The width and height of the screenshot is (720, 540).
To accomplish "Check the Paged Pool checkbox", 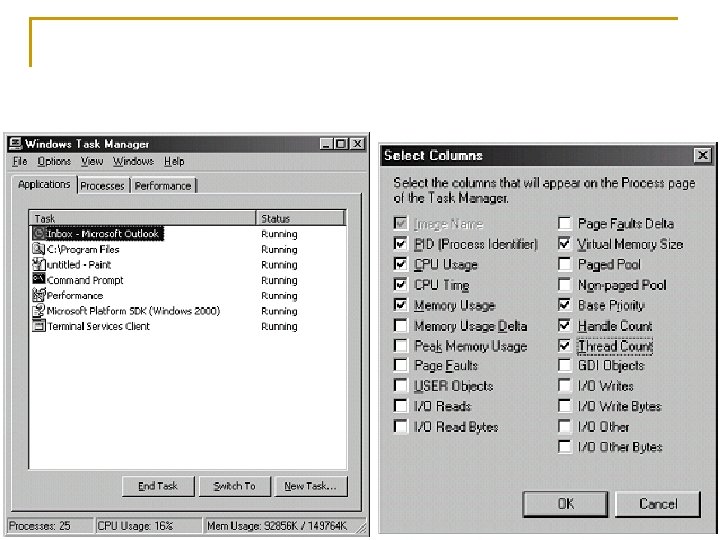I will (x=565, y=264).
